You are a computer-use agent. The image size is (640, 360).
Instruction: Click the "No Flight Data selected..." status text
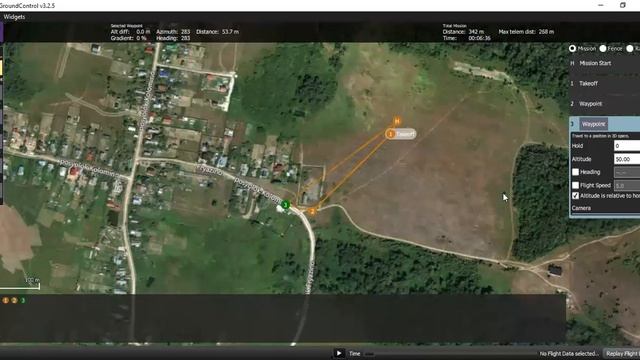569,354
